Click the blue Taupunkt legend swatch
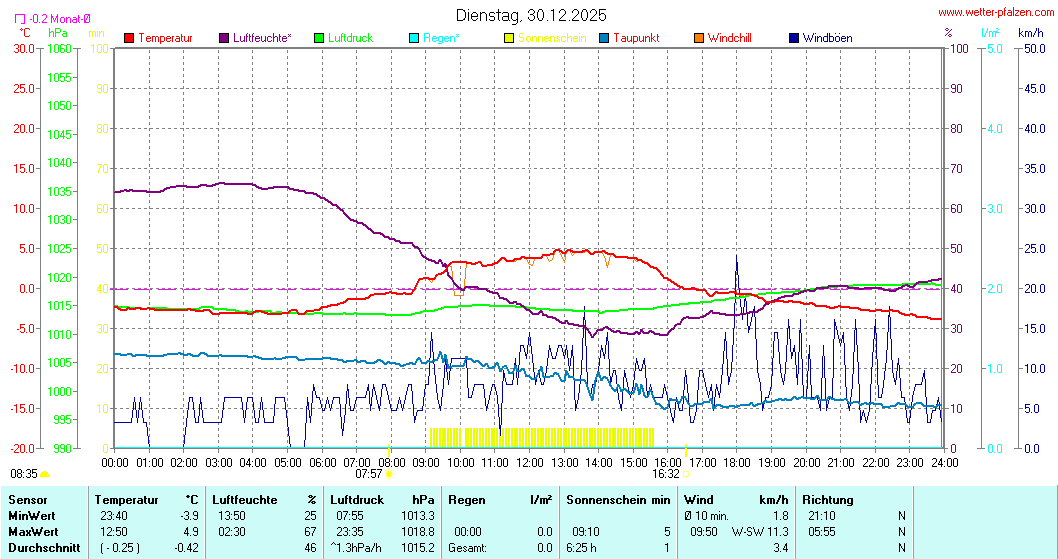Screen dimensions: 1058x559 tap(604, 38)
